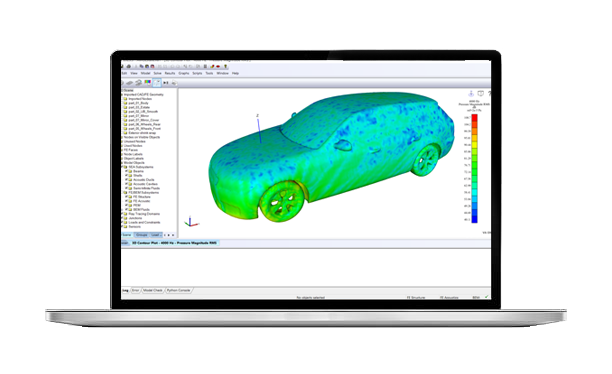Click the flat plate toolbar icon

coord(130,83)
